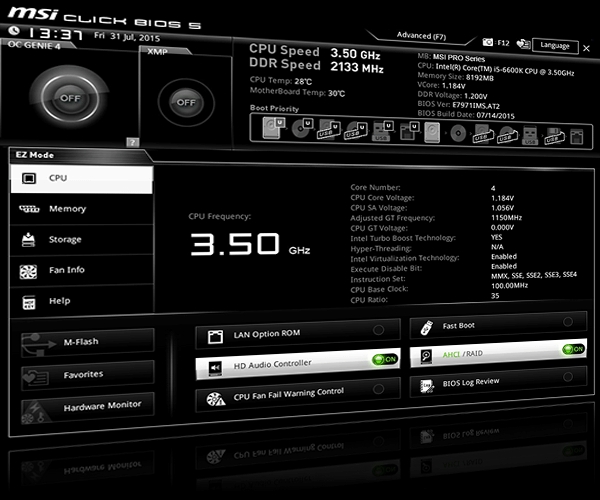Screen dimensions: 600x500
Task: Click the DDR Voltage 1.200V value
Action: tap(476, 96)
